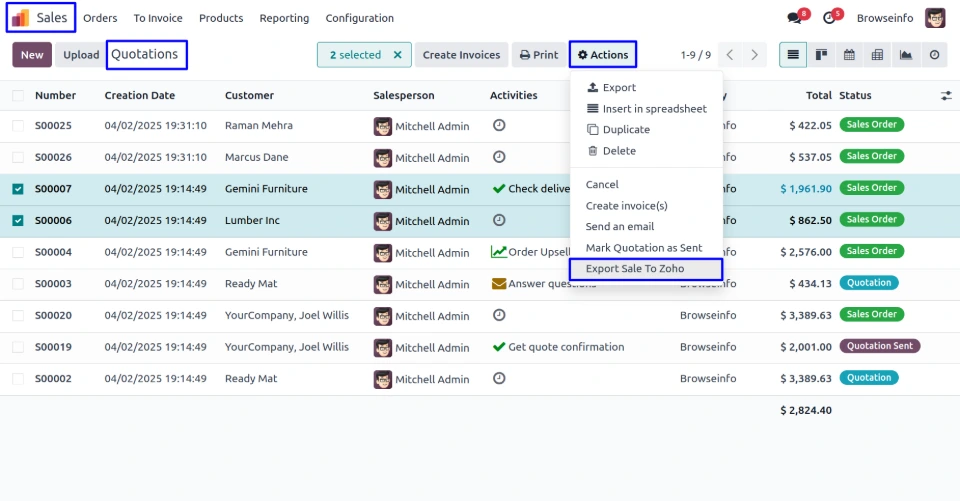Open the Pivot table view
This screenshot has width=960, height=501.
click(878, 55)
